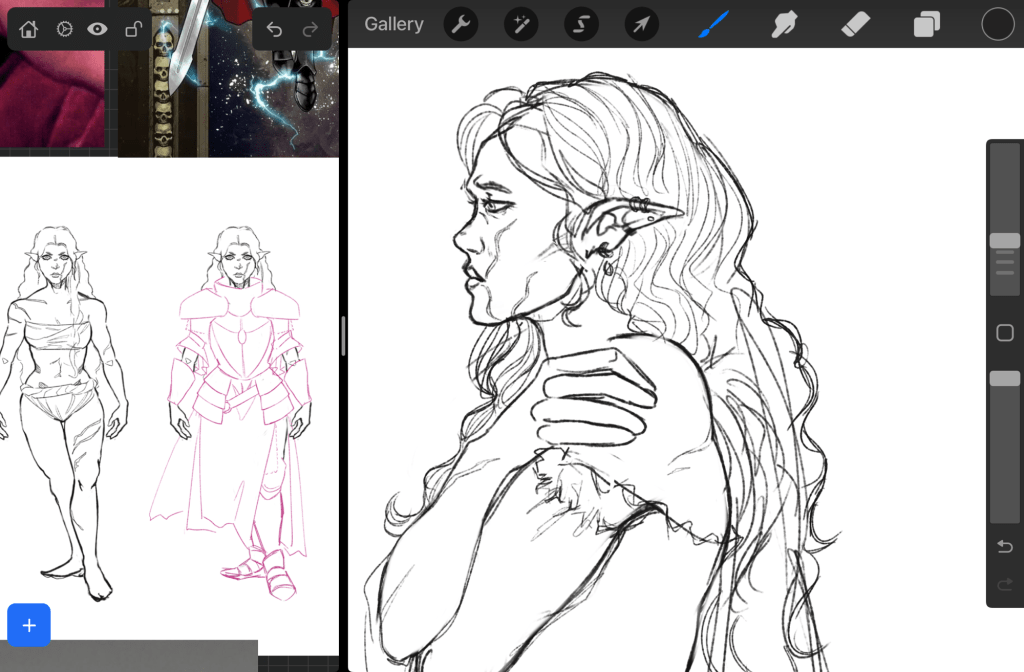Viewport: 1024px width, 672px height.
Task: Open the Layers panel
Action: (x=927, y=24)
